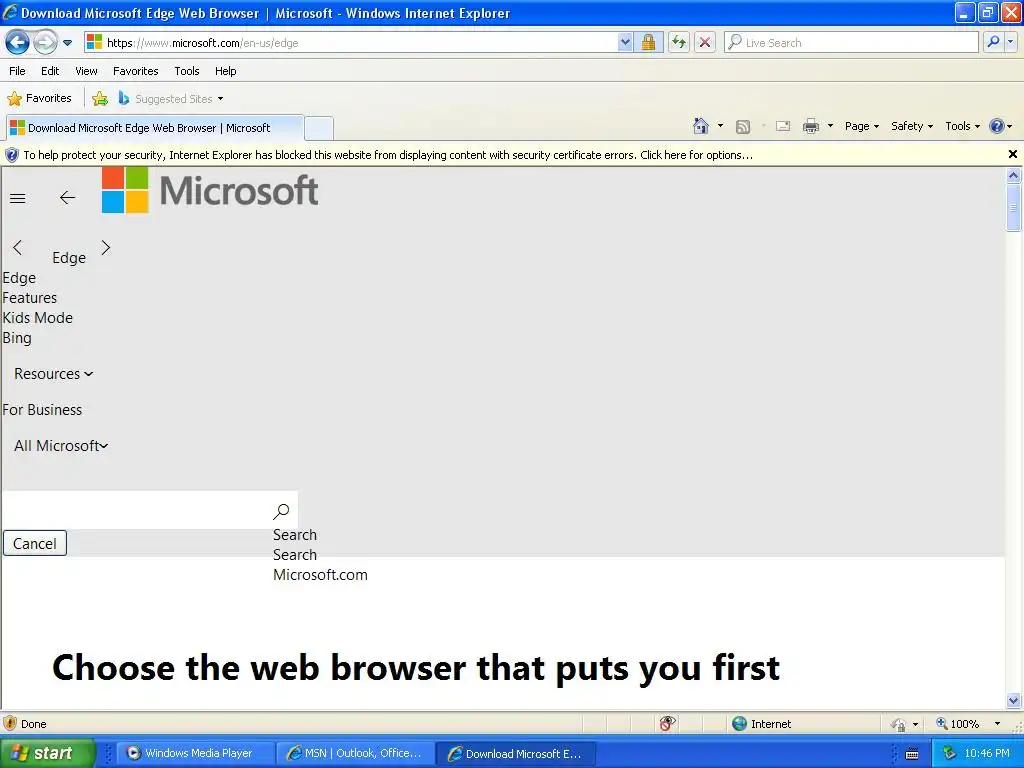The height and width of the screenshot is (768, 1024).
Task: Click the Microsoft logo
Action: [x=210, y=190]
